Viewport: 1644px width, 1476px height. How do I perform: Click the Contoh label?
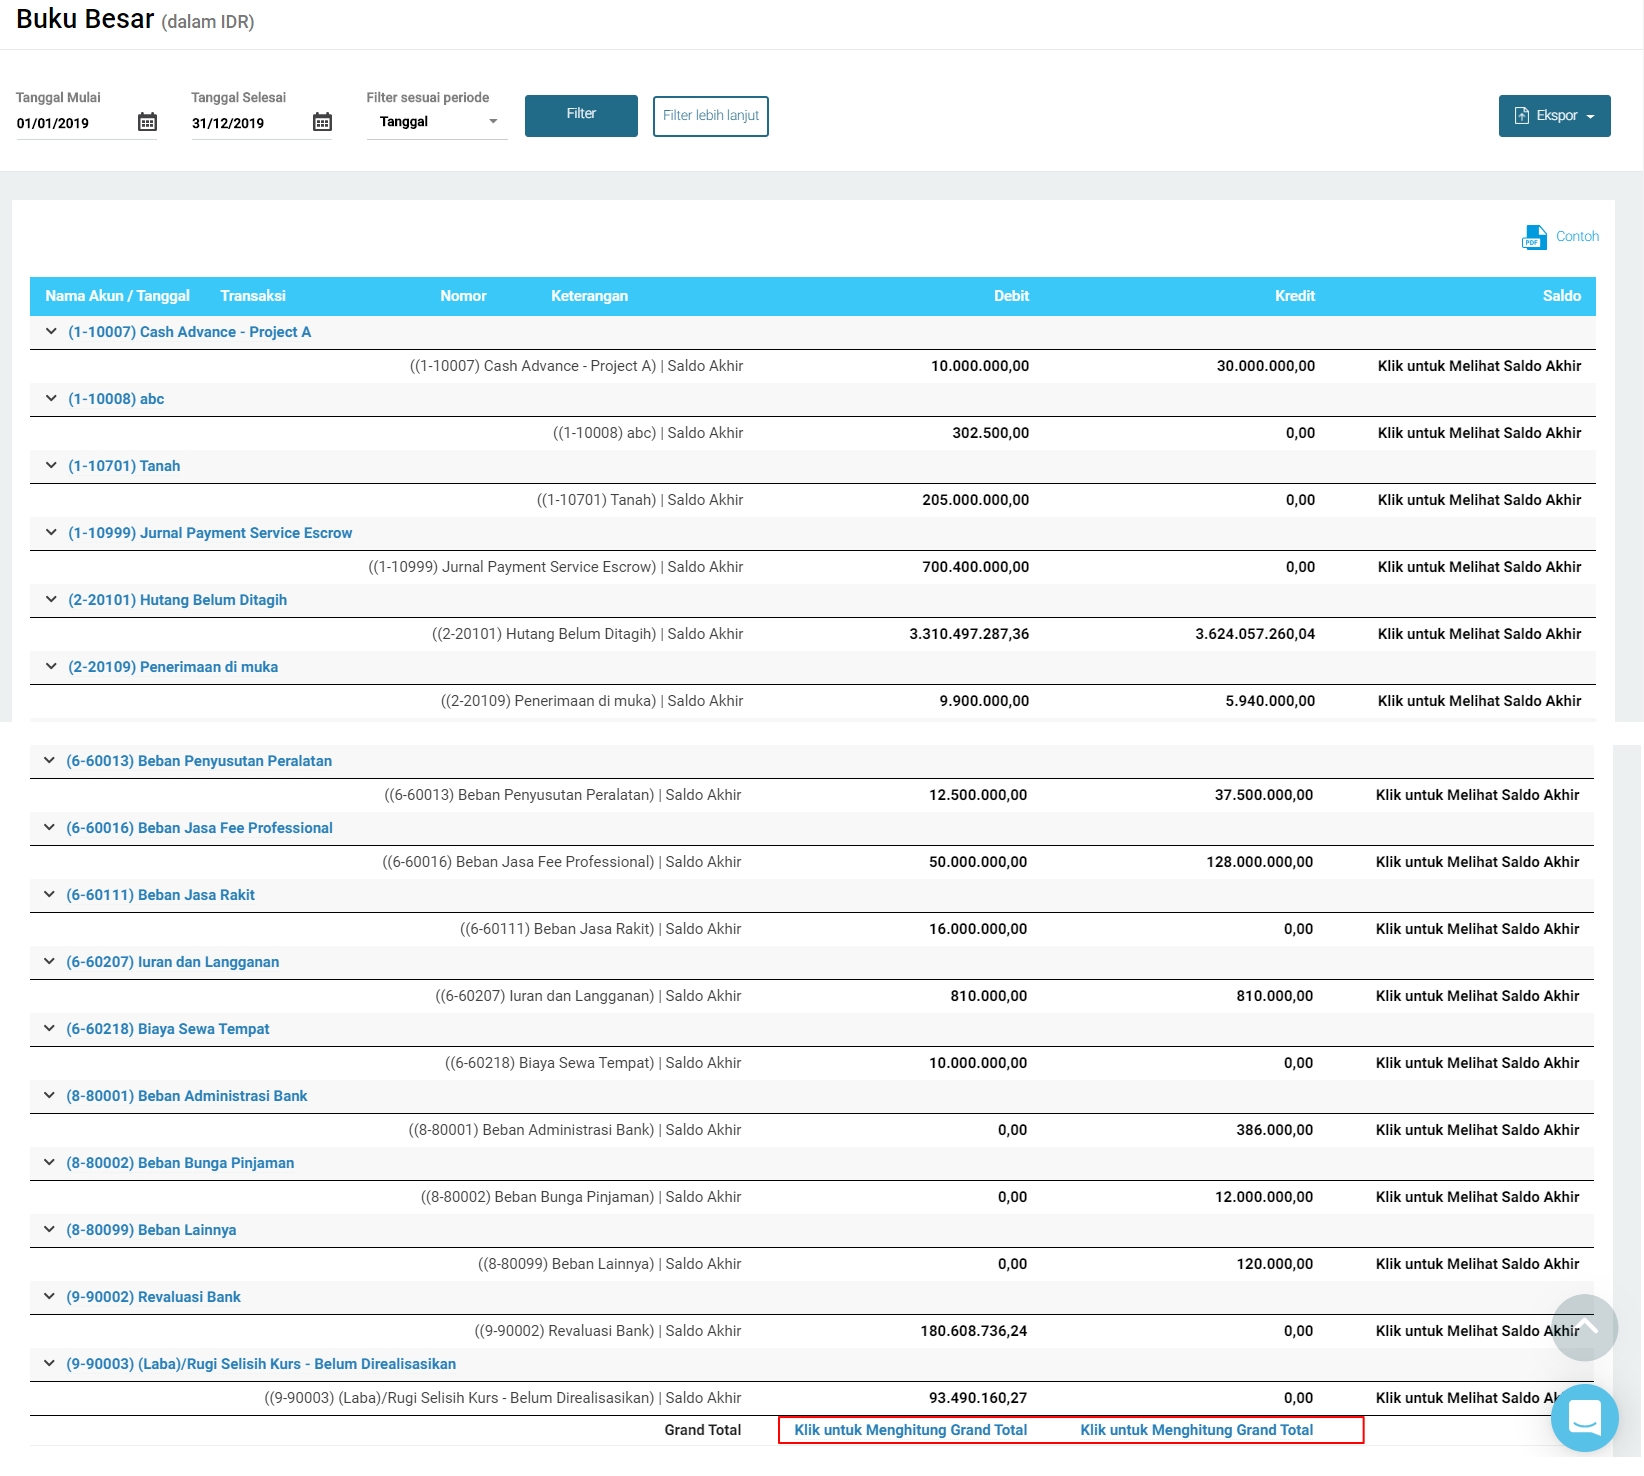click(1576, 237)
